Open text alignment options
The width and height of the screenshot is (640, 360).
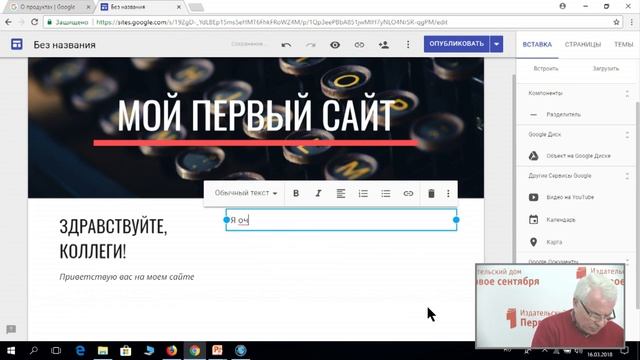[x=341, y=193]
